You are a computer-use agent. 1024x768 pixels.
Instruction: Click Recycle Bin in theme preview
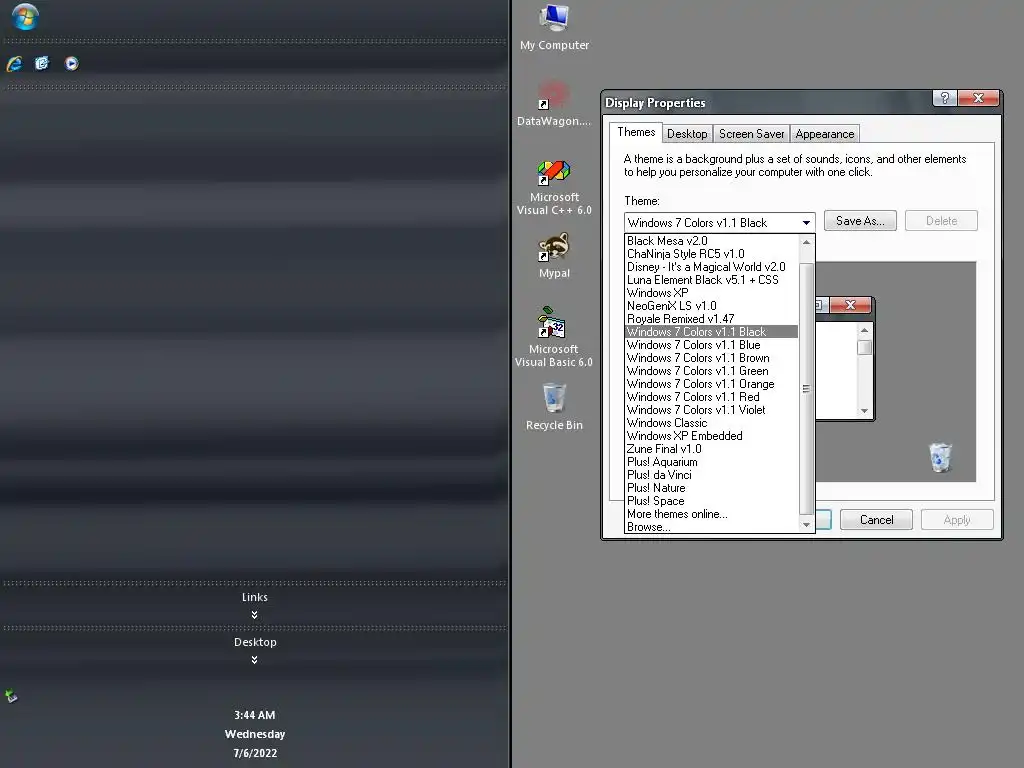click(x=940, y=457)
